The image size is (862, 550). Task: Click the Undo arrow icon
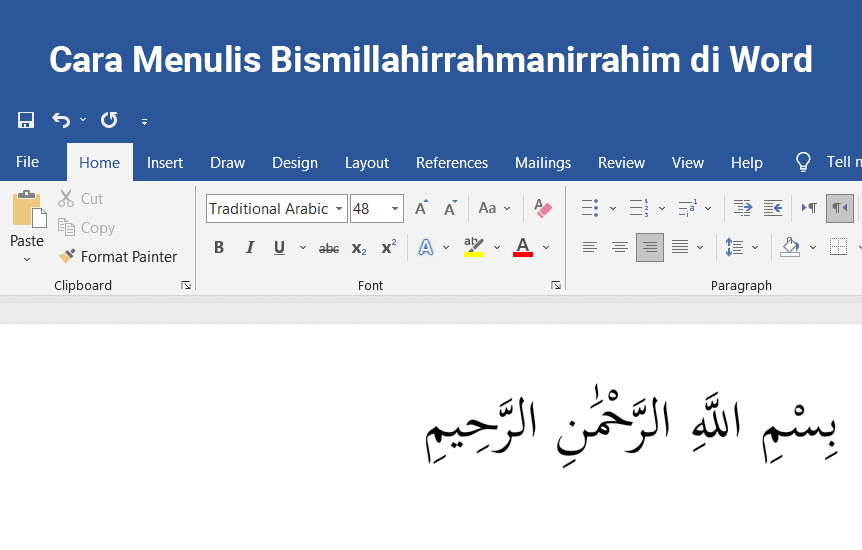[x=61, y=120]
